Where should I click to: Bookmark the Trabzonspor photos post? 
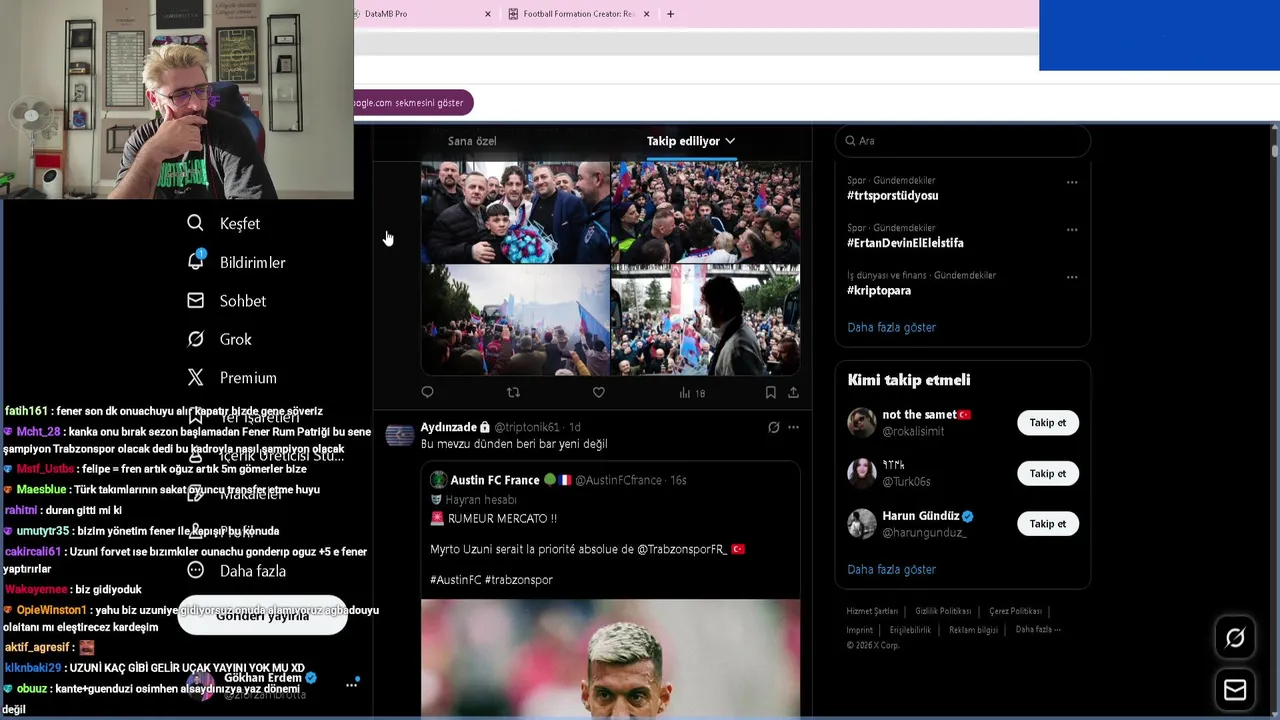tap(770, 392)
